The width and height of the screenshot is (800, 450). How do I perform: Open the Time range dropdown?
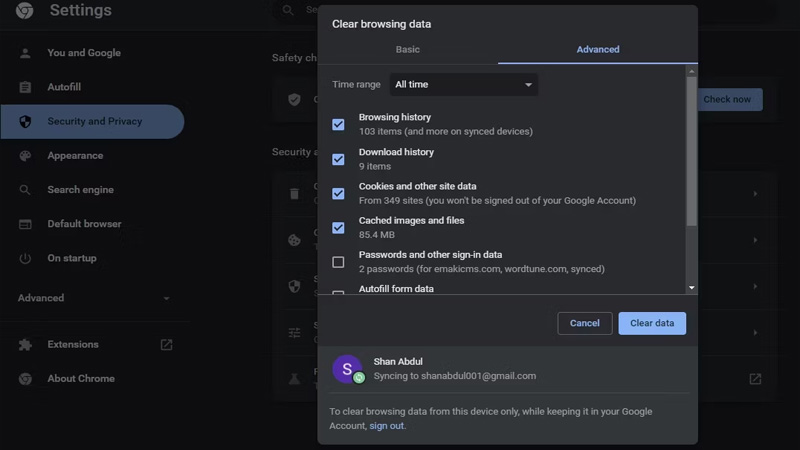point(464,85)
